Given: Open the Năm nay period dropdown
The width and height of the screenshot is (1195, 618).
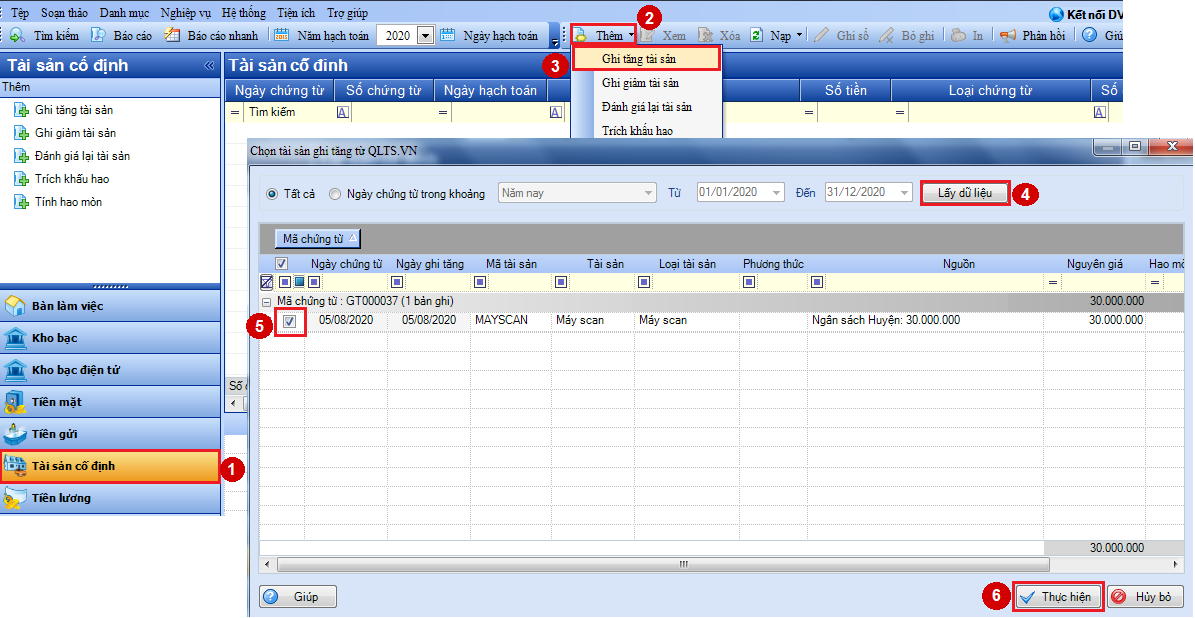Looking at the screenshot, I should point(649,193).
